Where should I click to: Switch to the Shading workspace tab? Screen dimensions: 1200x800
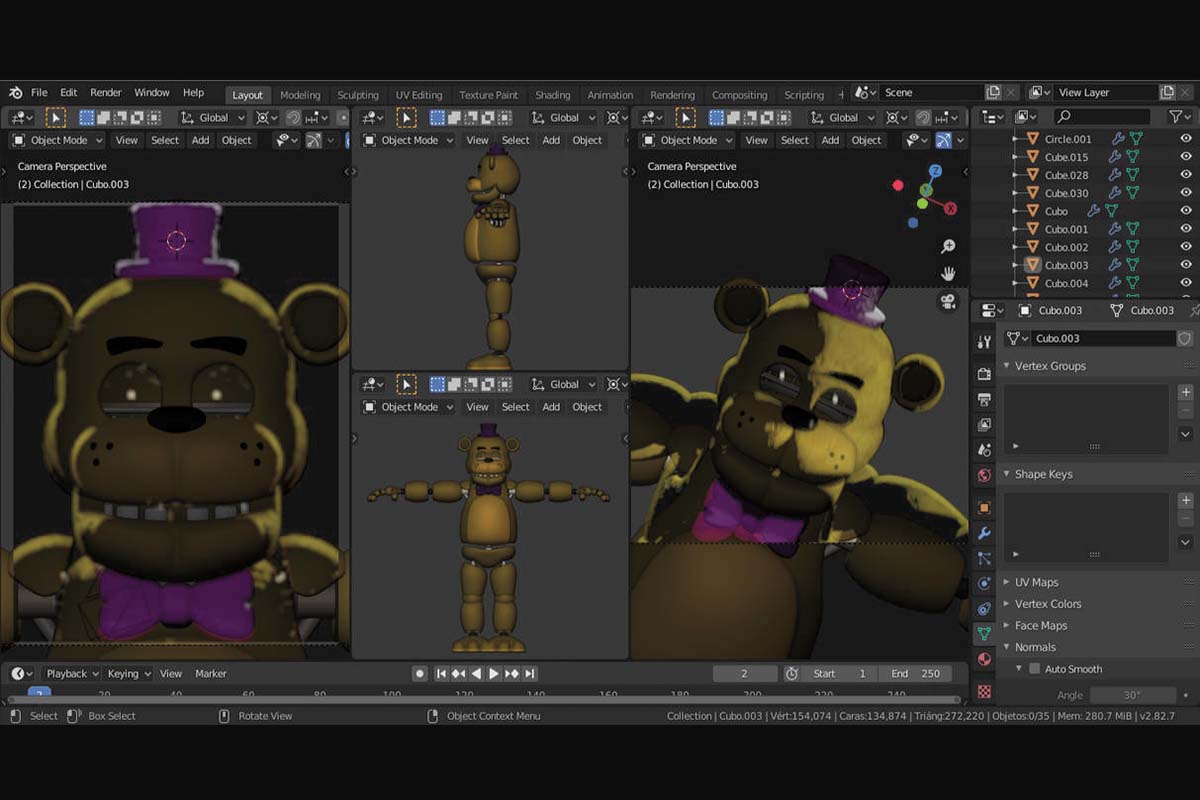click(552, 95)
